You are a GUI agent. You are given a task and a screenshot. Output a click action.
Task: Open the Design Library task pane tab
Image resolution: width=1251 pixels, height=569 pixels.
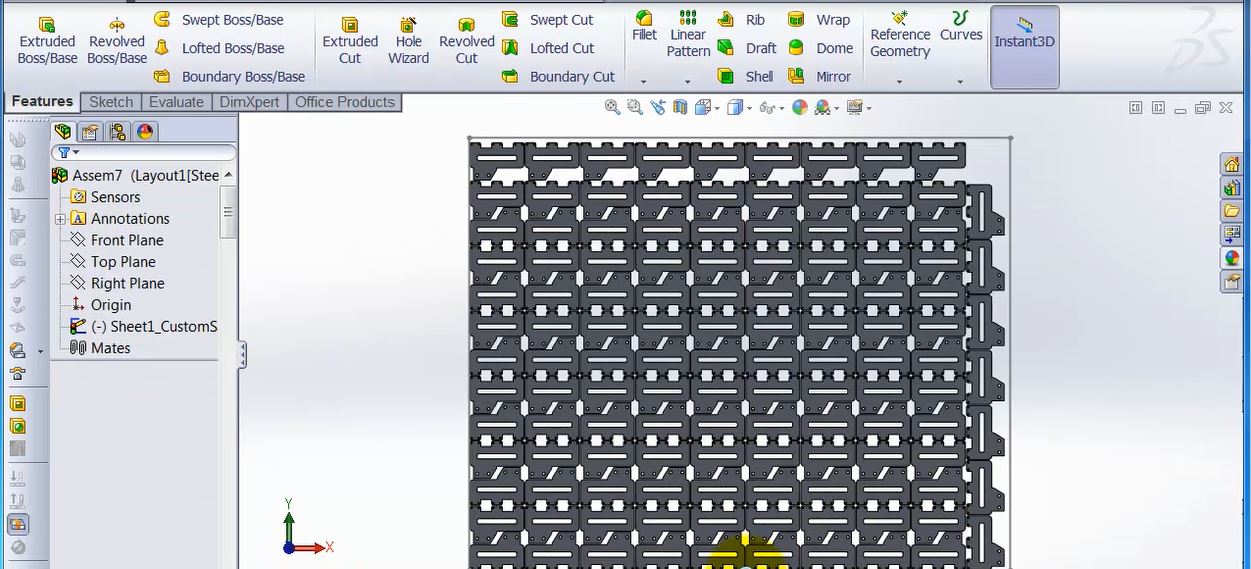tap(1231, 187)
